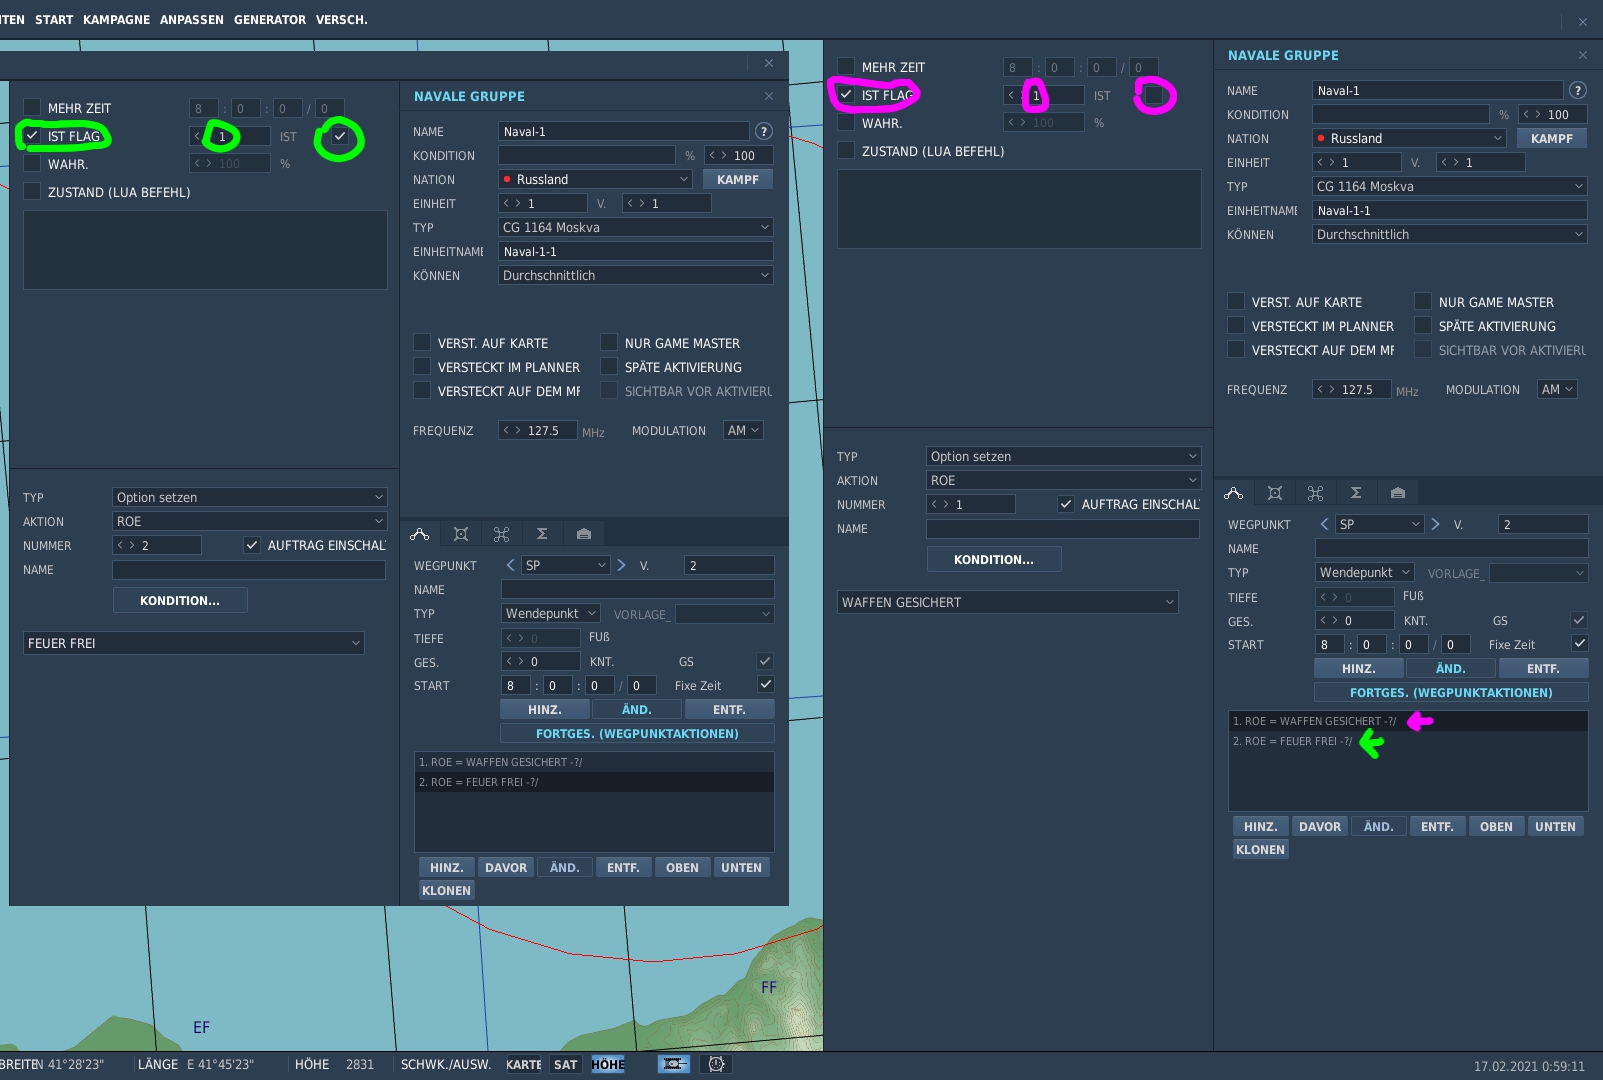
Task: Open the WAFFEN GESICHERT dropdown
Action: (1008, 602)
